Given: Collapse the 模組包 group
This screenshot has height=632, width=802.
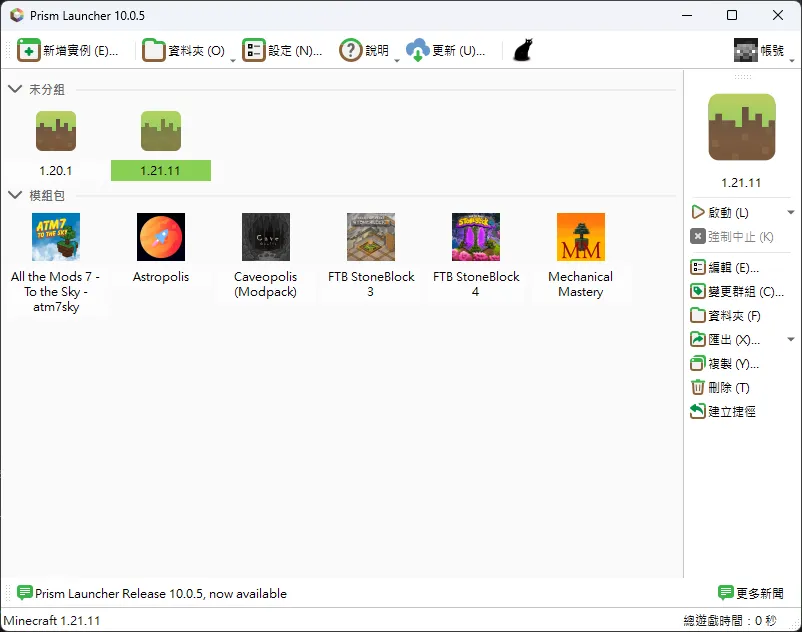Looking at the screenshot, I should 15,195.
